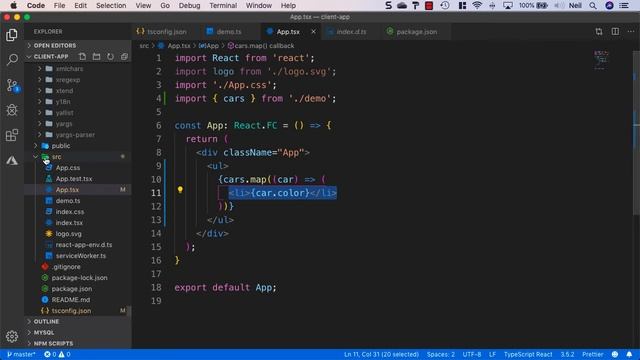
Task: Click Prettier in the status bar
Action: [x=592, y=354]
